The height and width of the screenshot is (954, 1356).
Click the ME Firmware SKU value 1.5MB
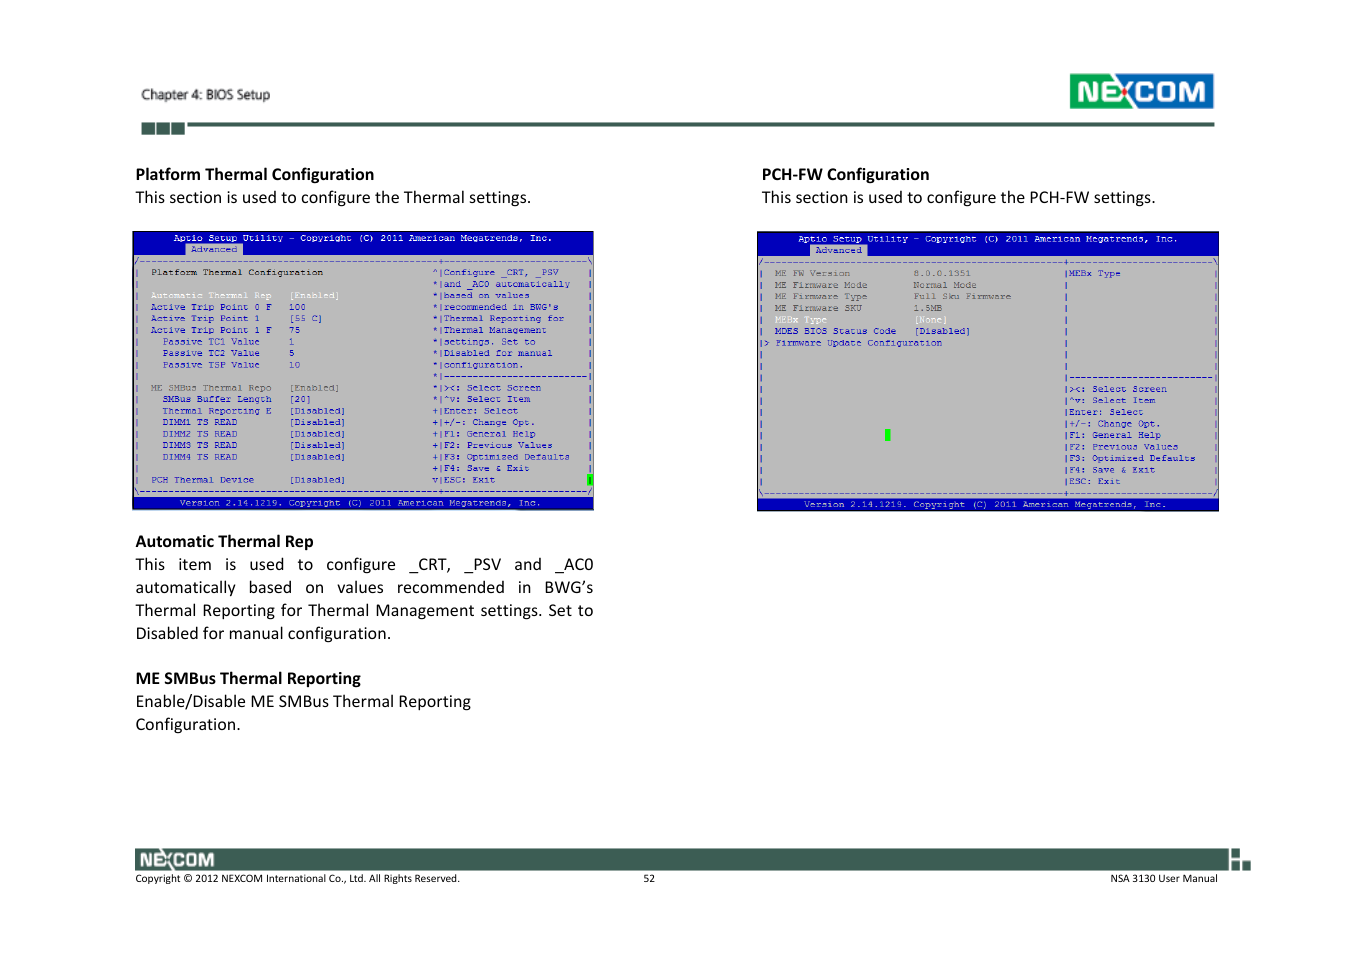click(x=928, y=308)
